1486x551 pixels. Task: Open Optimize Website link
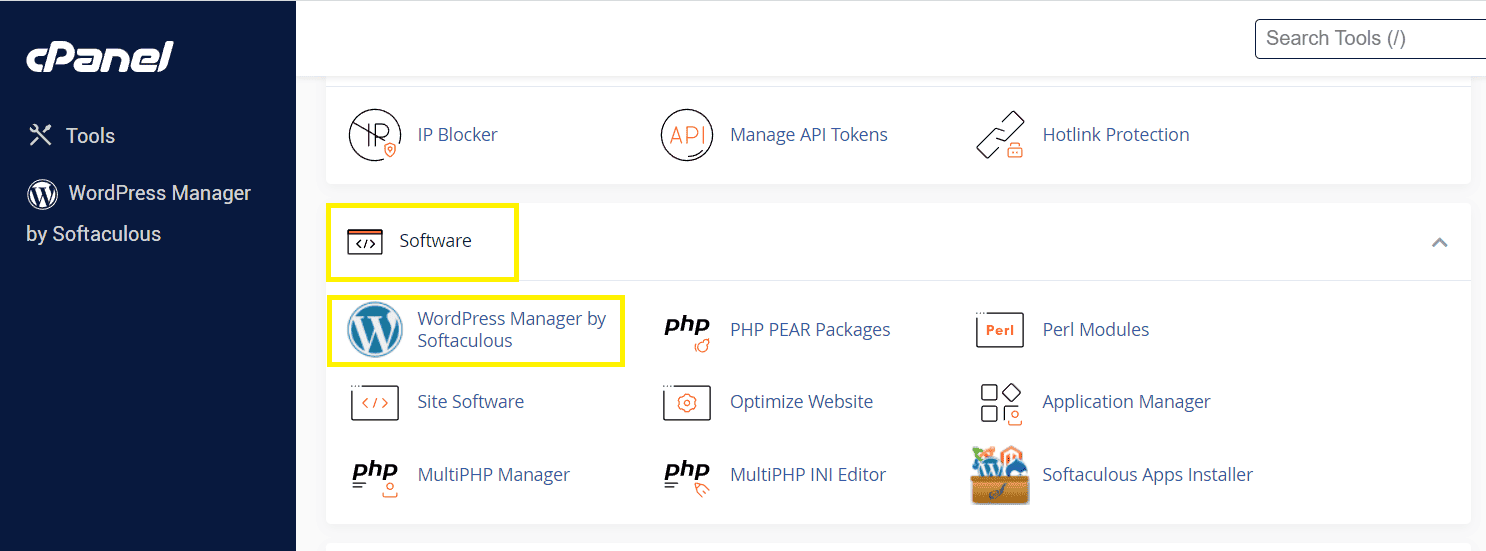pos(801,402)
